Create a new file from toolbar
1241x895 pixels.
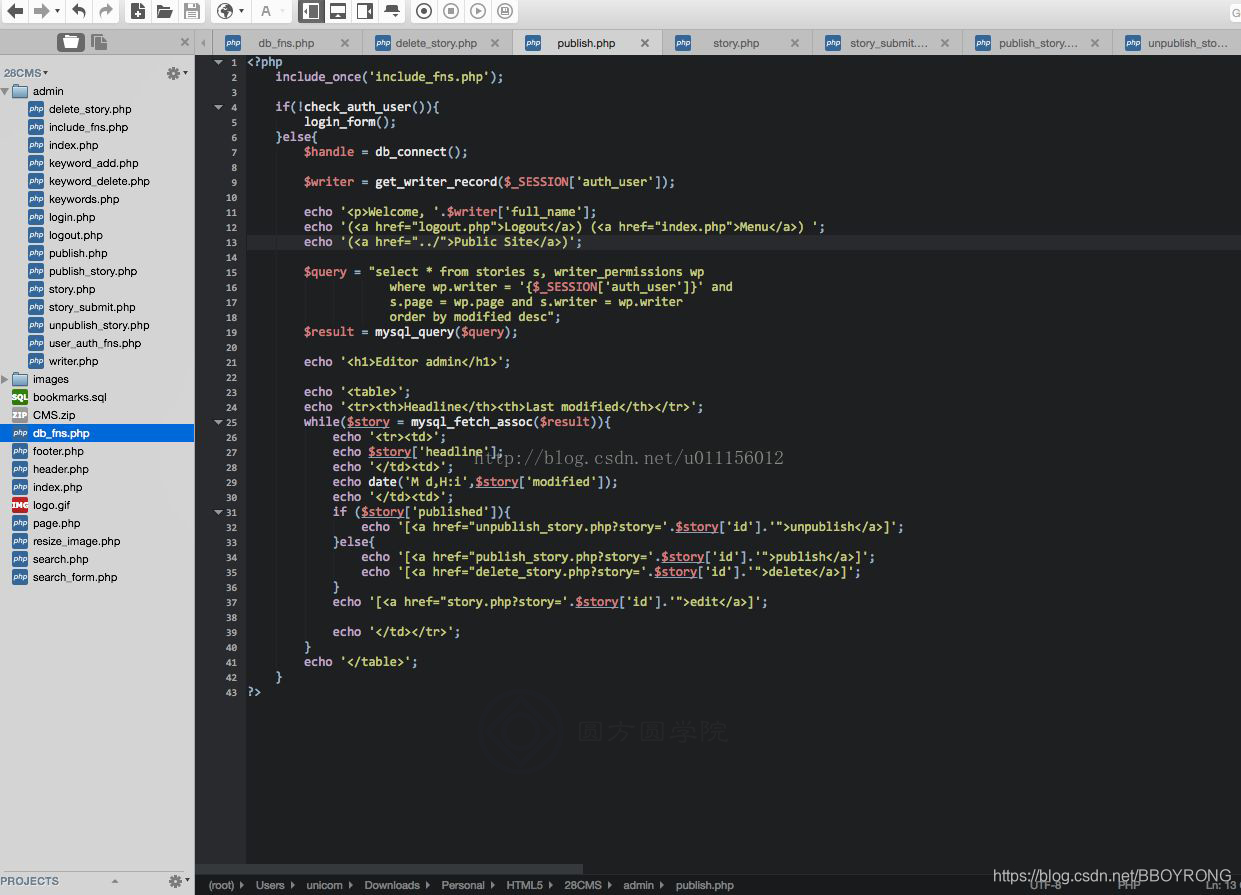(138, 11)
